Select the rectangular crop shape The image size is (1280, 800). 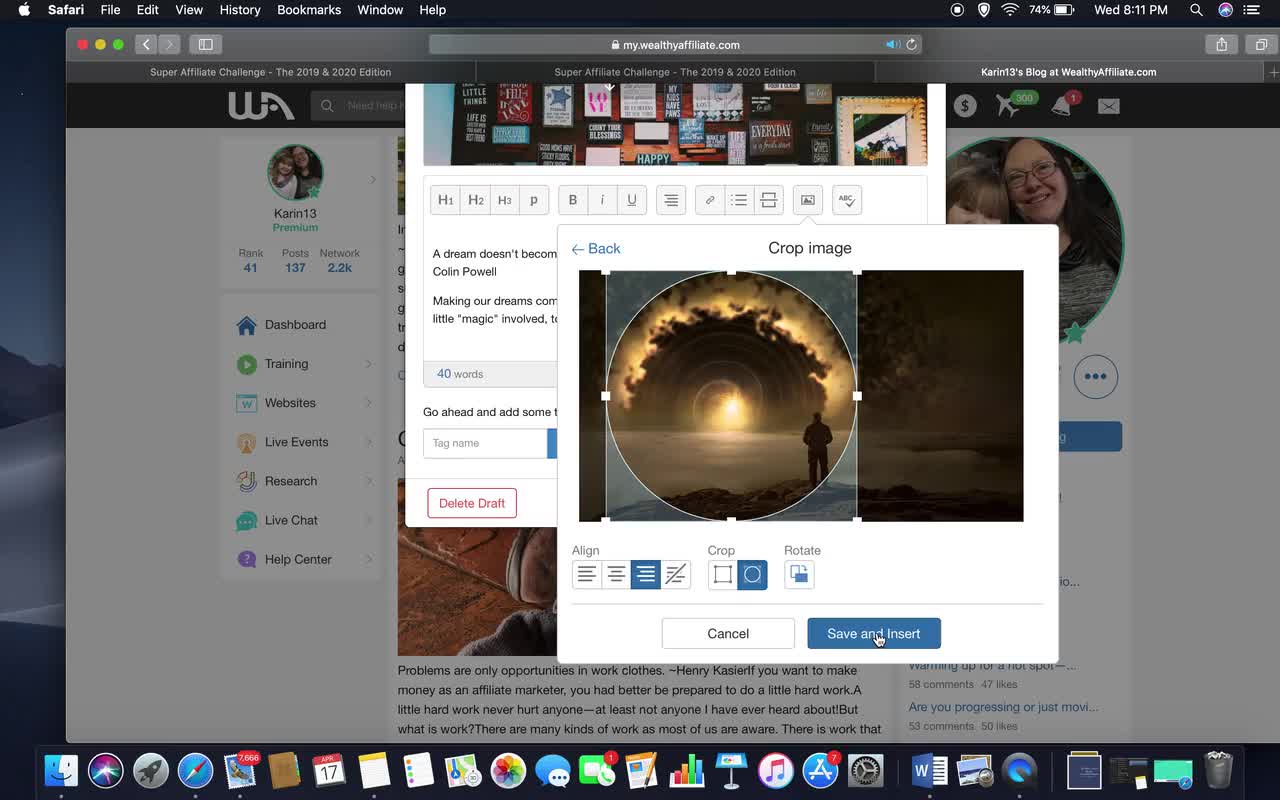click(x=722, y=574)
